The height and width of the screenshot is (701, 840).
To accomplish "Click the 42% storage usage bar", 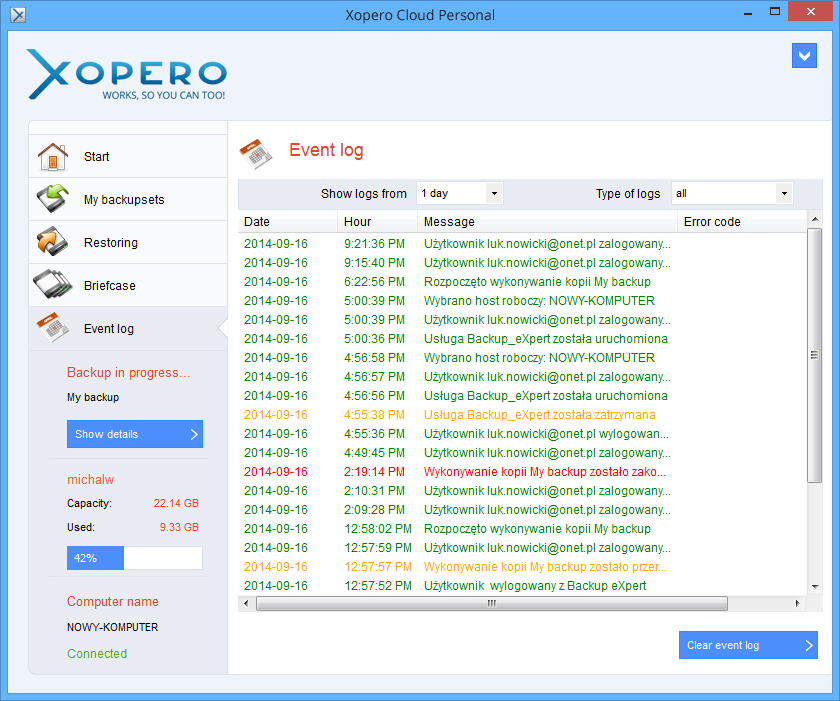I will point(135,558).
